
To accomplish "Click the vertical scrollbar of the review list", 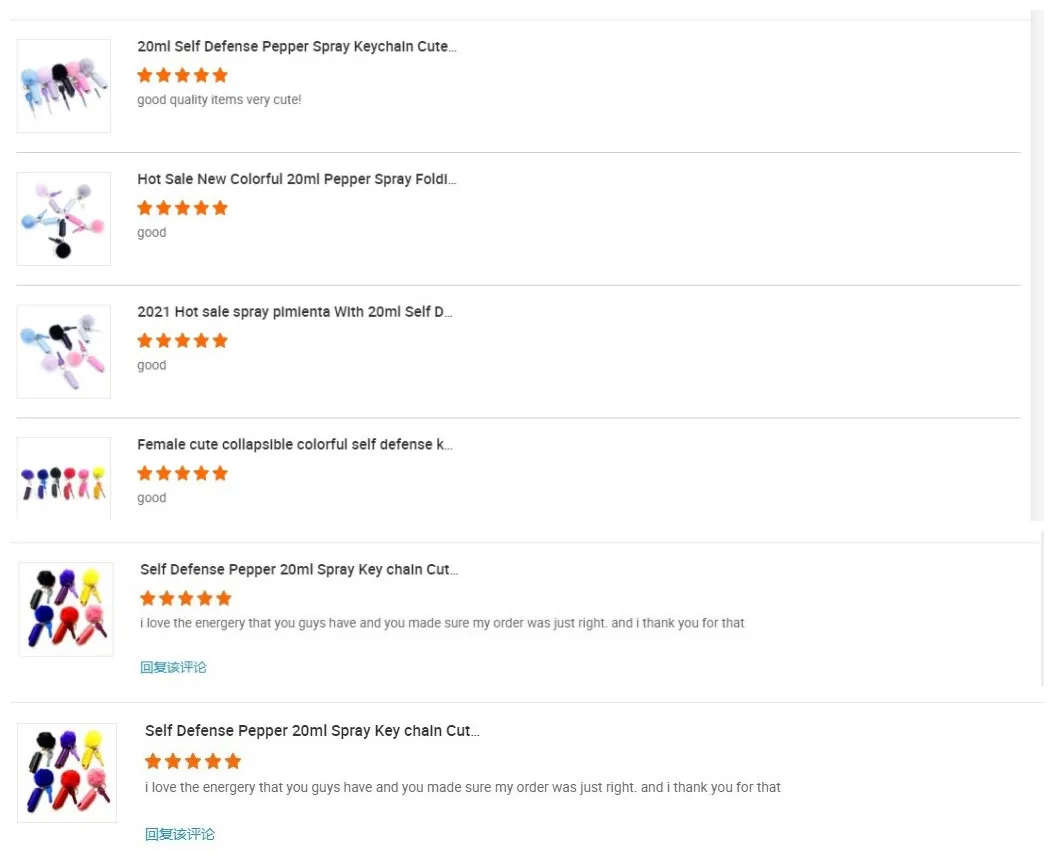I will point(1037,265).
